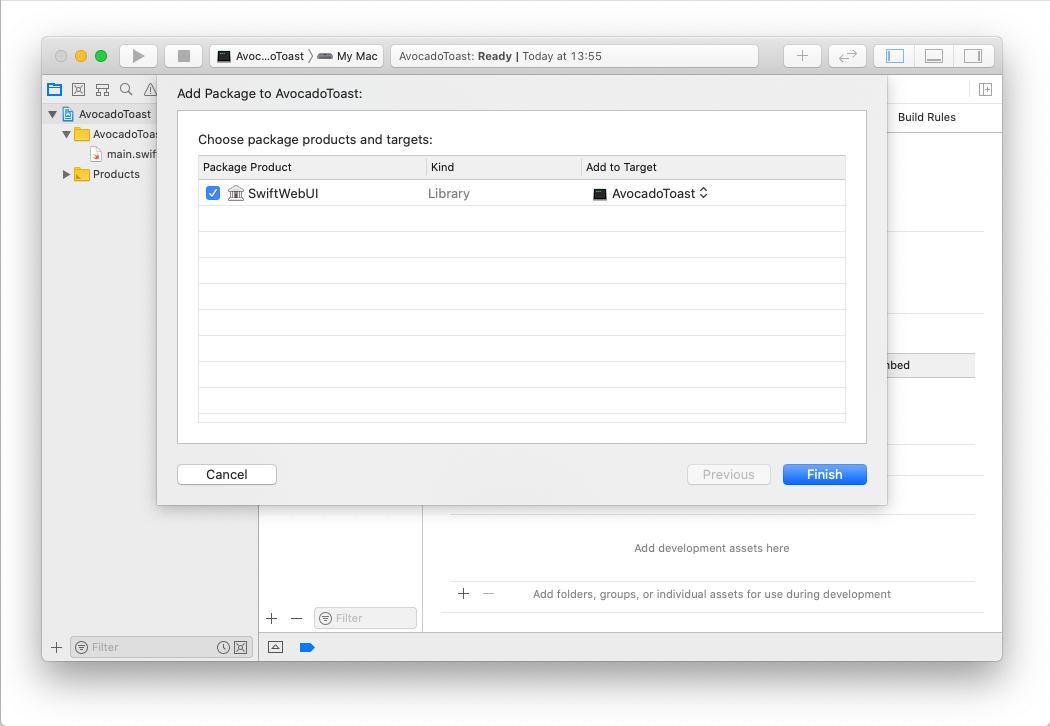Viewport: 1050px width, 726px height.
Task: Sort by Package Product column header
Action: click(312, 167)
